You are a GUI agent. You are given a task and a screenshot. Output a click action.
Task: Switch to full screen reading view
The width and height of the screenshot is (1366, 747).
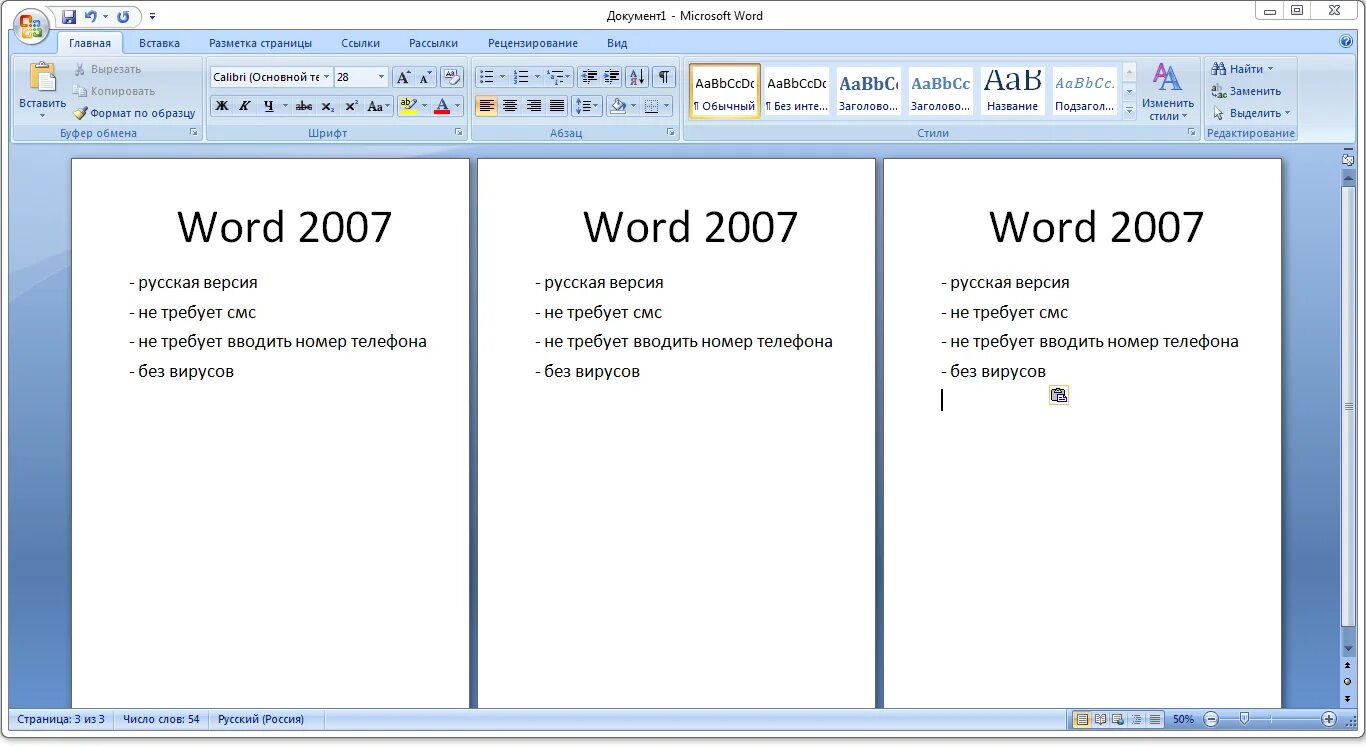pyautogui.click(x=1101, y=719)
